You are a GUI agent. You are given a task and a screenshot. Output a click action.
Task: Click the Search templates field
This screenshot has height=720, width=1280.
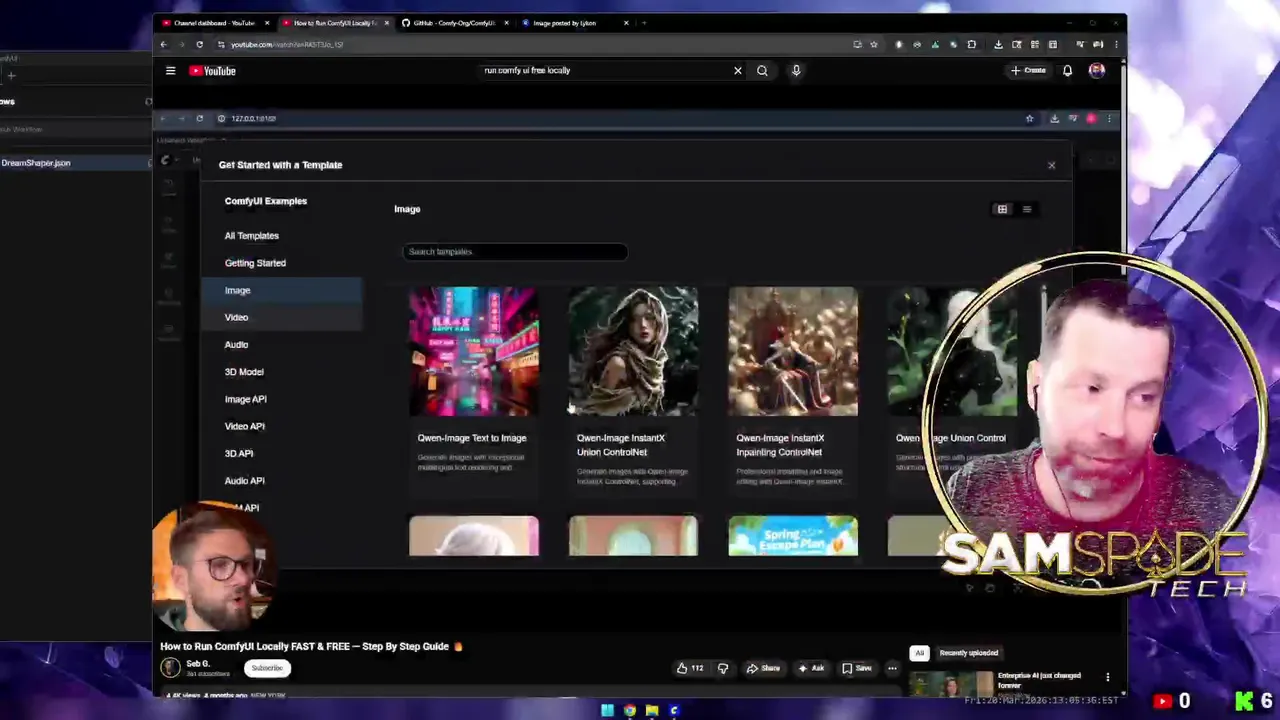pyautogui.click(x=515, y=252)
